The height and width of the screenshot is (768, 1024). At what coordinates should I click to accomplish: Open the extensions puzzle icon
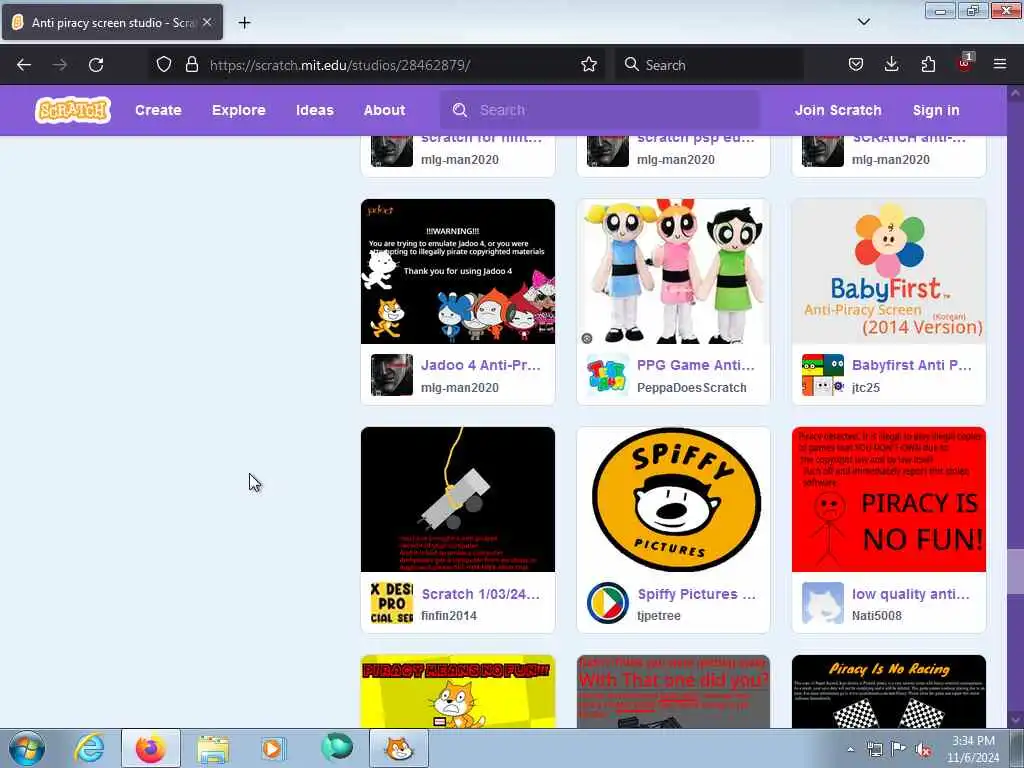(x=928, y=65)
